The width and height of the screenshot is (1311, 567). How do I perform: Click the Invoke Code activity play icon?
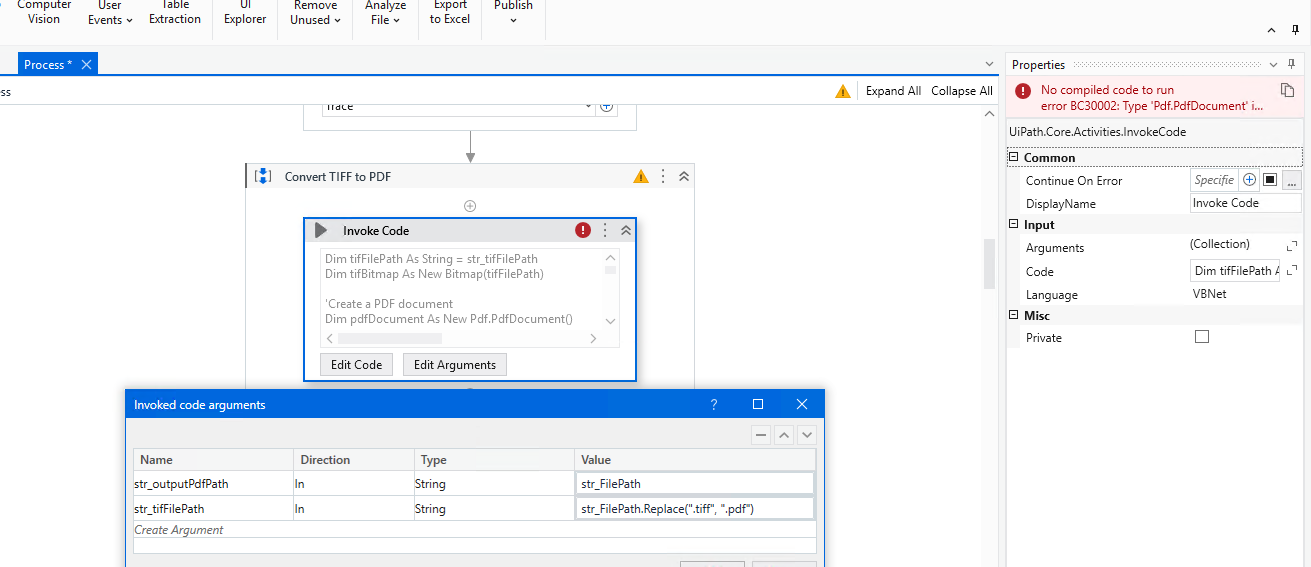(321, 230)
